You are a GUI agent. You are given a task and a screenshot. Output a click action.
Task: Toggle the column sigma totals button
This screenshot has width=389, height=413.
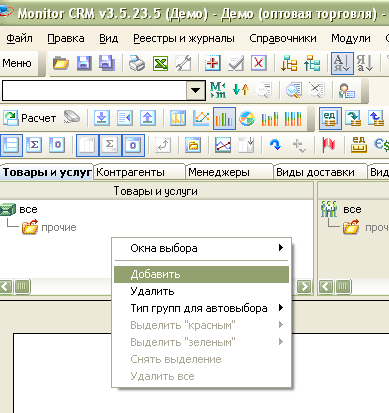(x=110, y=145)
